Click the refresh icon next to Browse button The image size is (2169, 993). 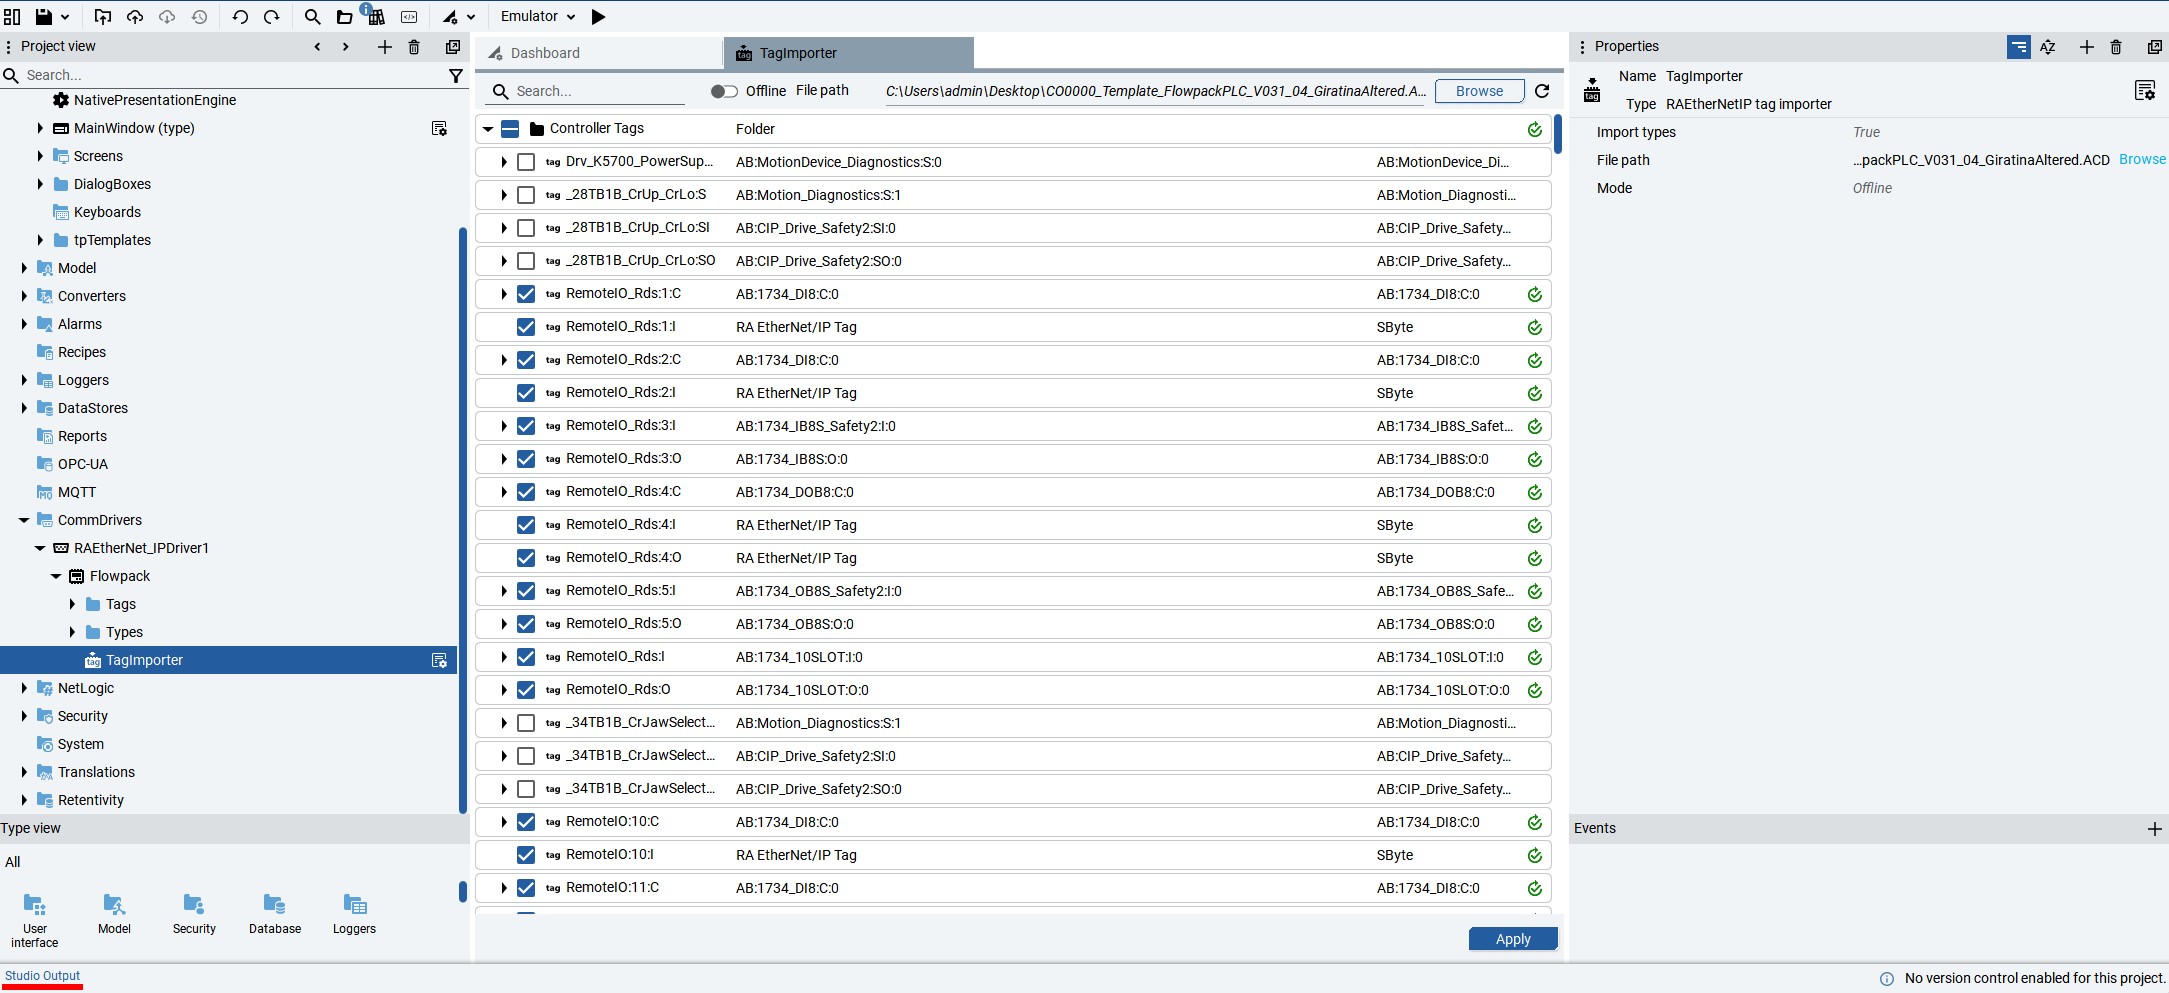[x=1542, y=91]
